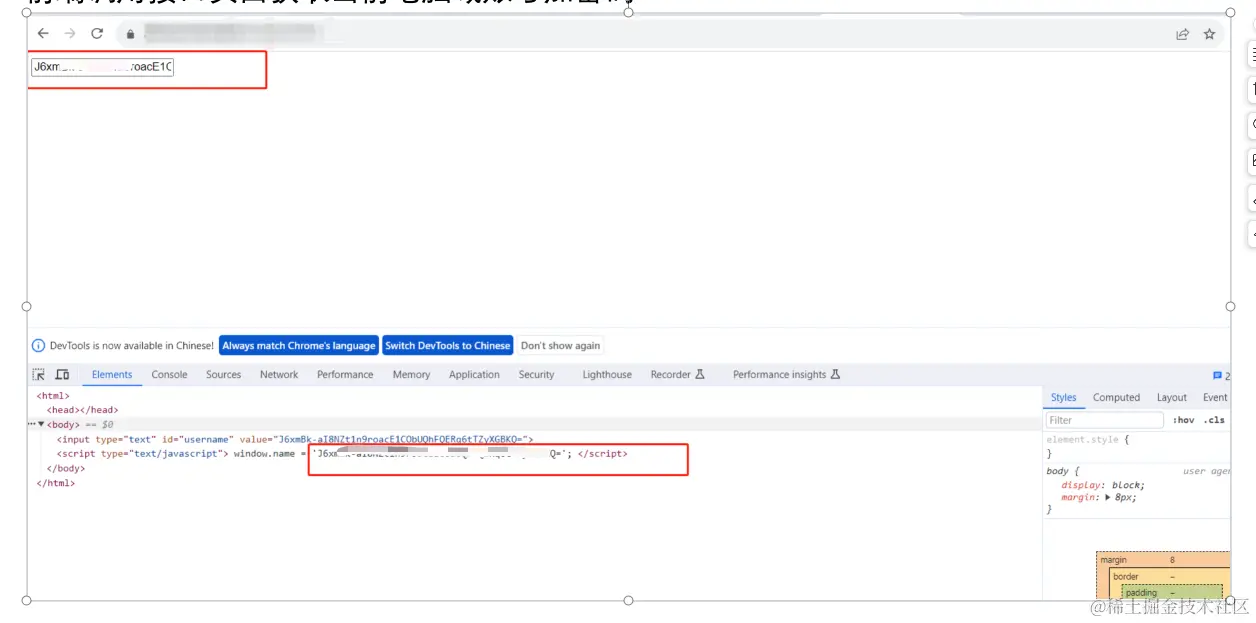Image resolution: width=1256 pixels, height=623 pixels.
Task: Open the Recorder tab
Action: [678, 375]
